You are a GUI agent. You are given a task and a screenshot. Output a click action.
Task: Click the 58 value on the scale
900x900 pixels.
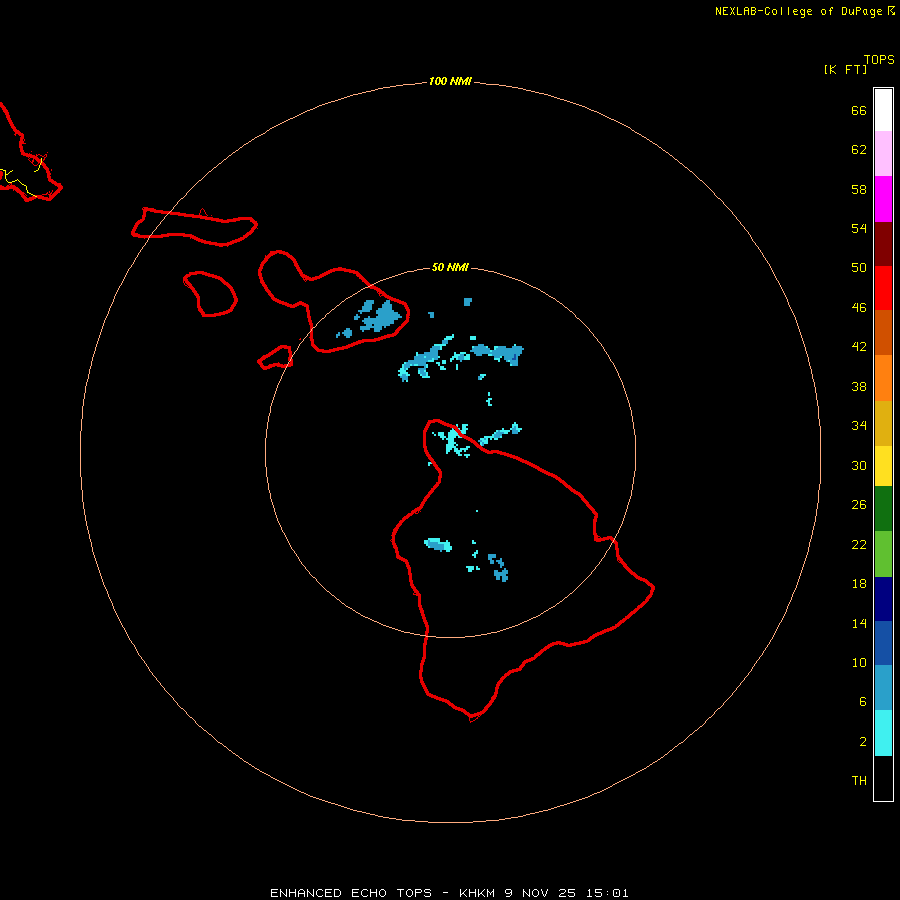pyautogui.click(x=859, y=189)
